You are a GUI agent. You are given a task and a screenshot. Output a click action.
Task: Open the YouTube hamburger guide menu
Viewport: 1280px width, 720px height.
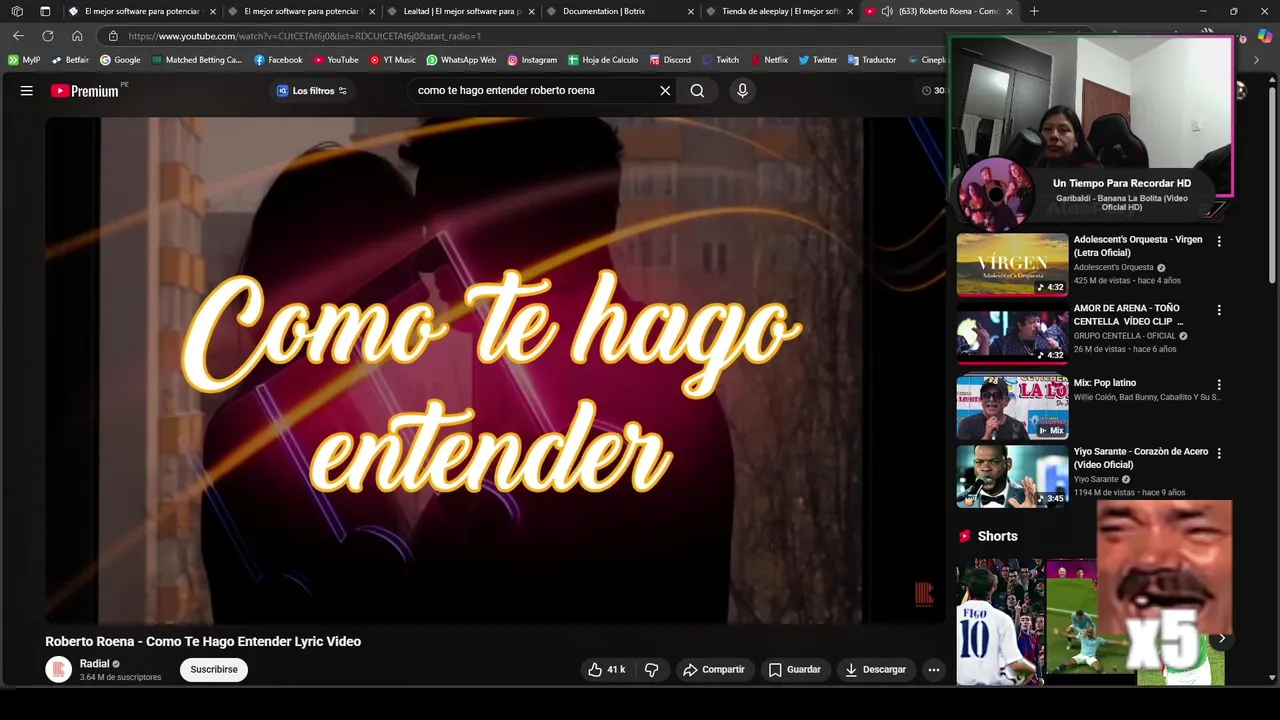(27, 91)
